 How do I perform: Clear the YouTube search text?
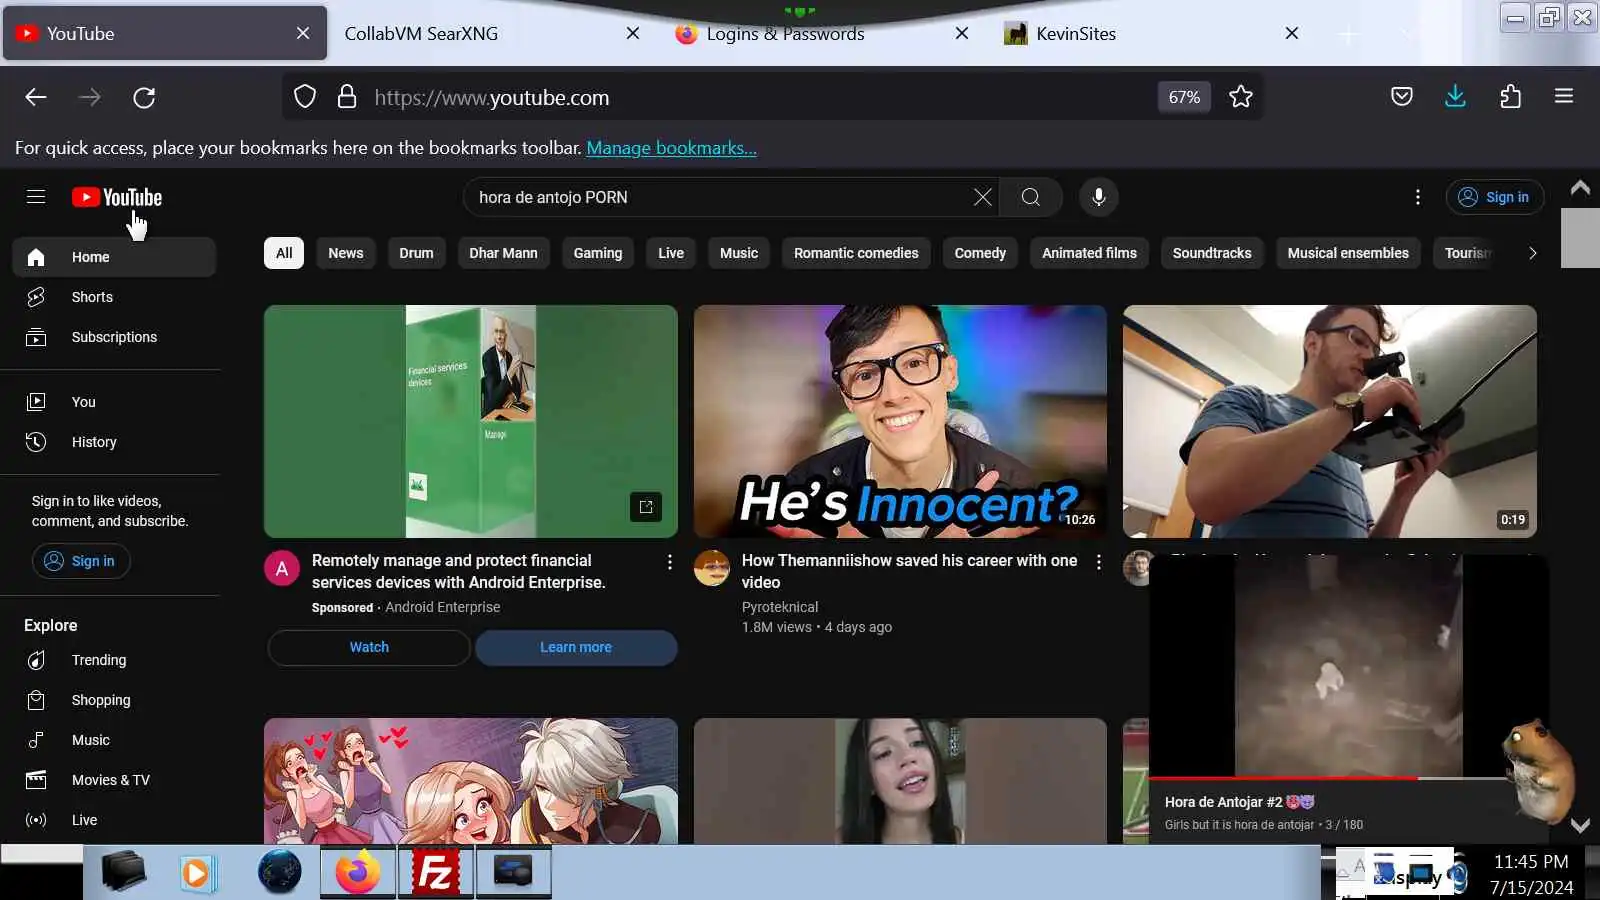click(983, 197)
